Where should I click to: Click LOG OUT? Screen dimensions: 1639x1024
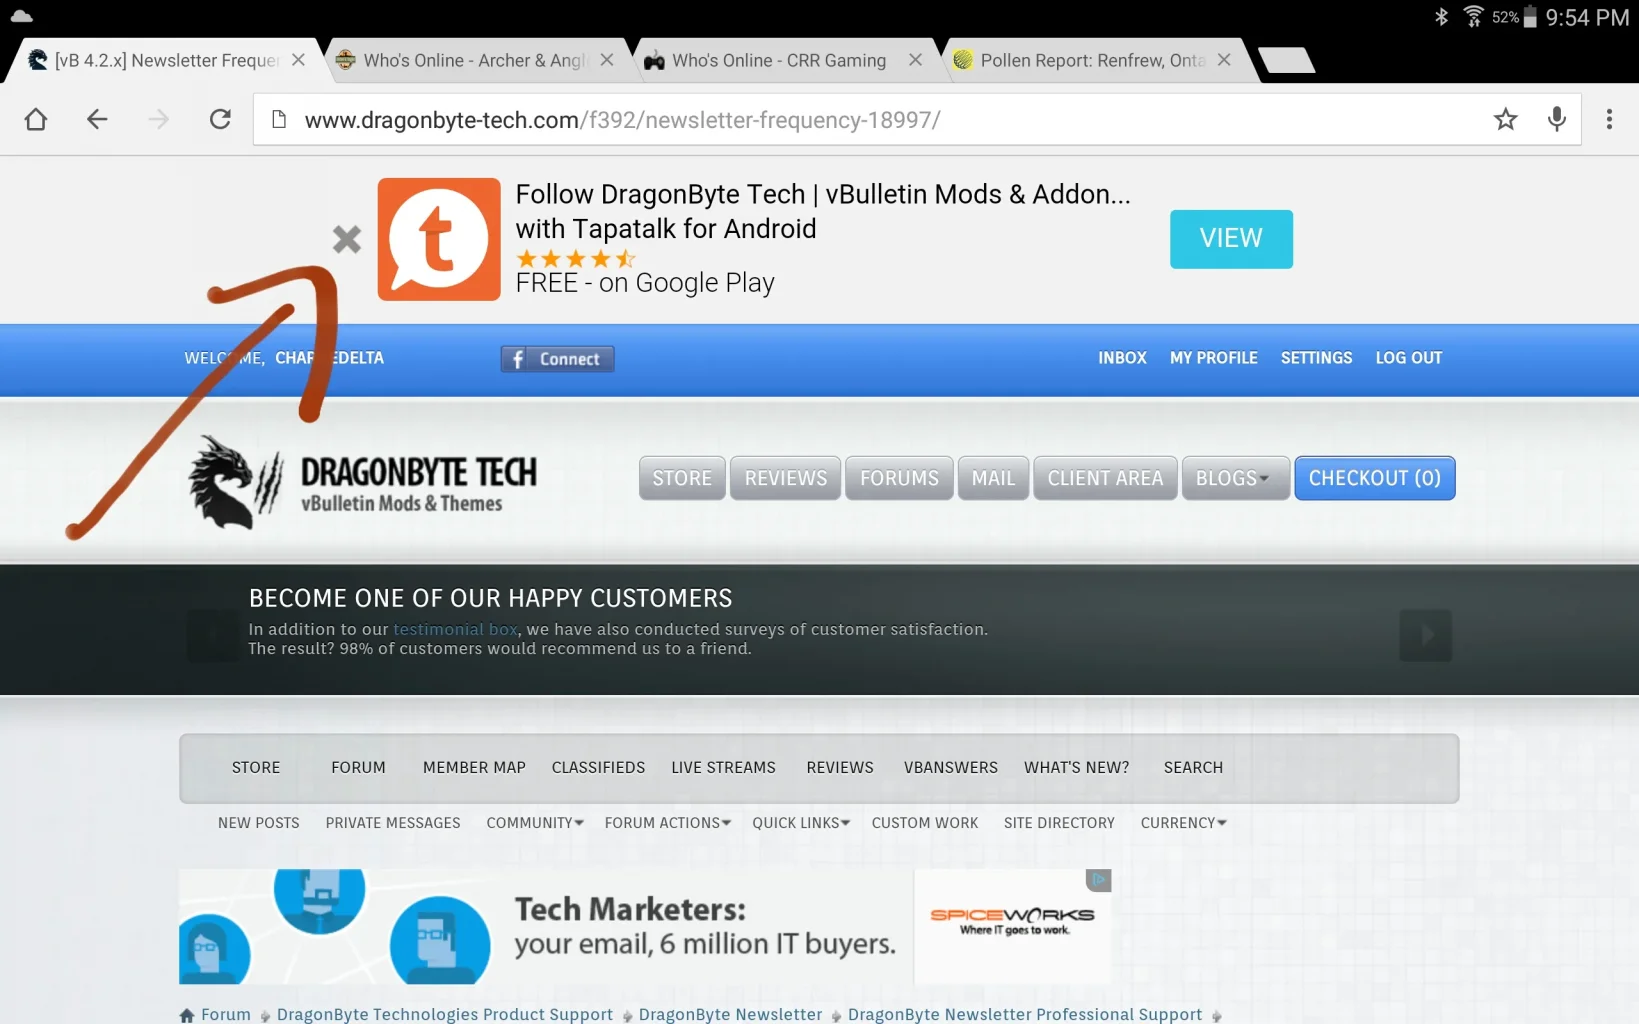(1408, 358)
